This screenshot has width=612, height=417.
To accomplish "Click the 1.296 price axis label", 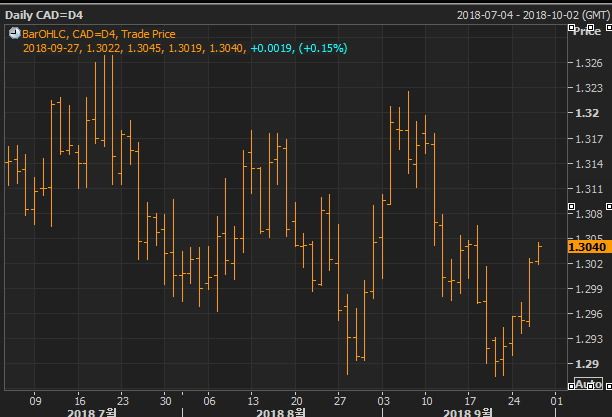I will (x=589, y=314).
